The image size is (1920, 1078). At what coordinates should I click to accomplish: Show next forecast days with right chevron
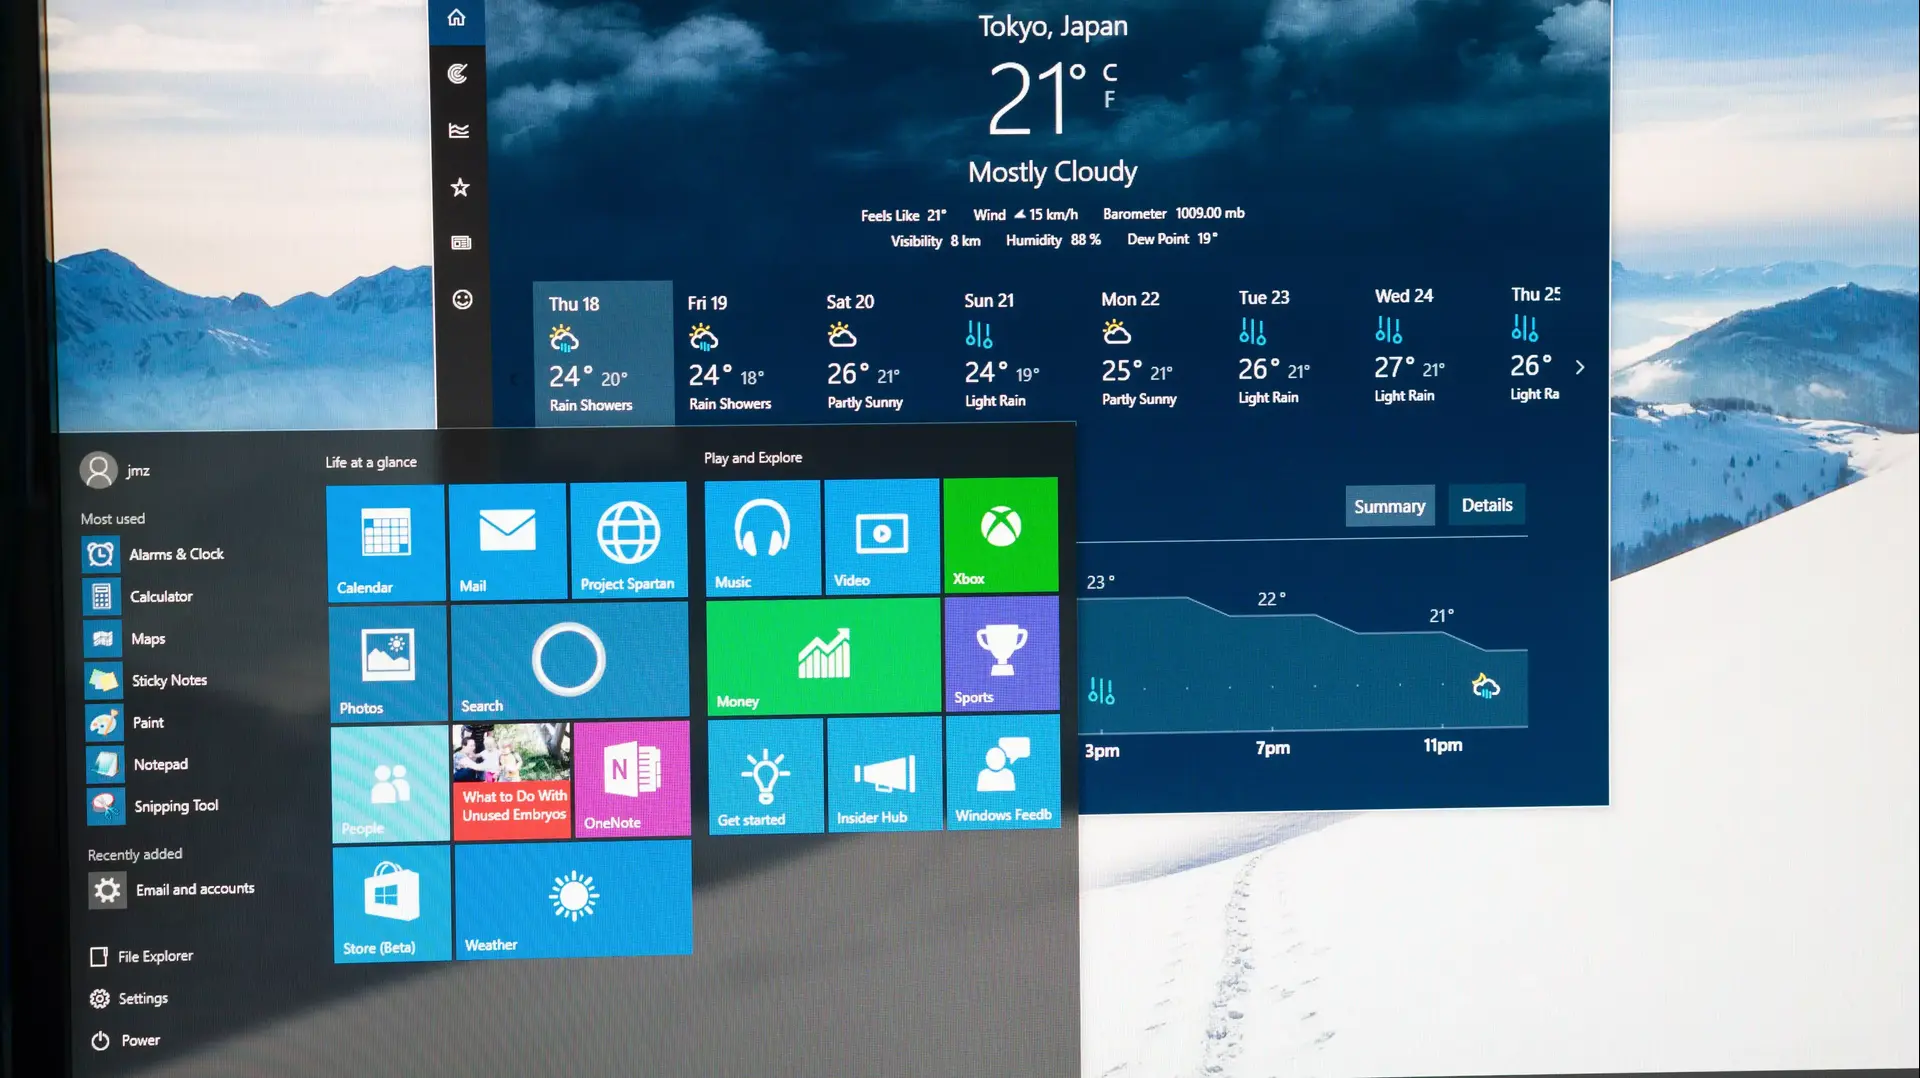click(1580, 367)
